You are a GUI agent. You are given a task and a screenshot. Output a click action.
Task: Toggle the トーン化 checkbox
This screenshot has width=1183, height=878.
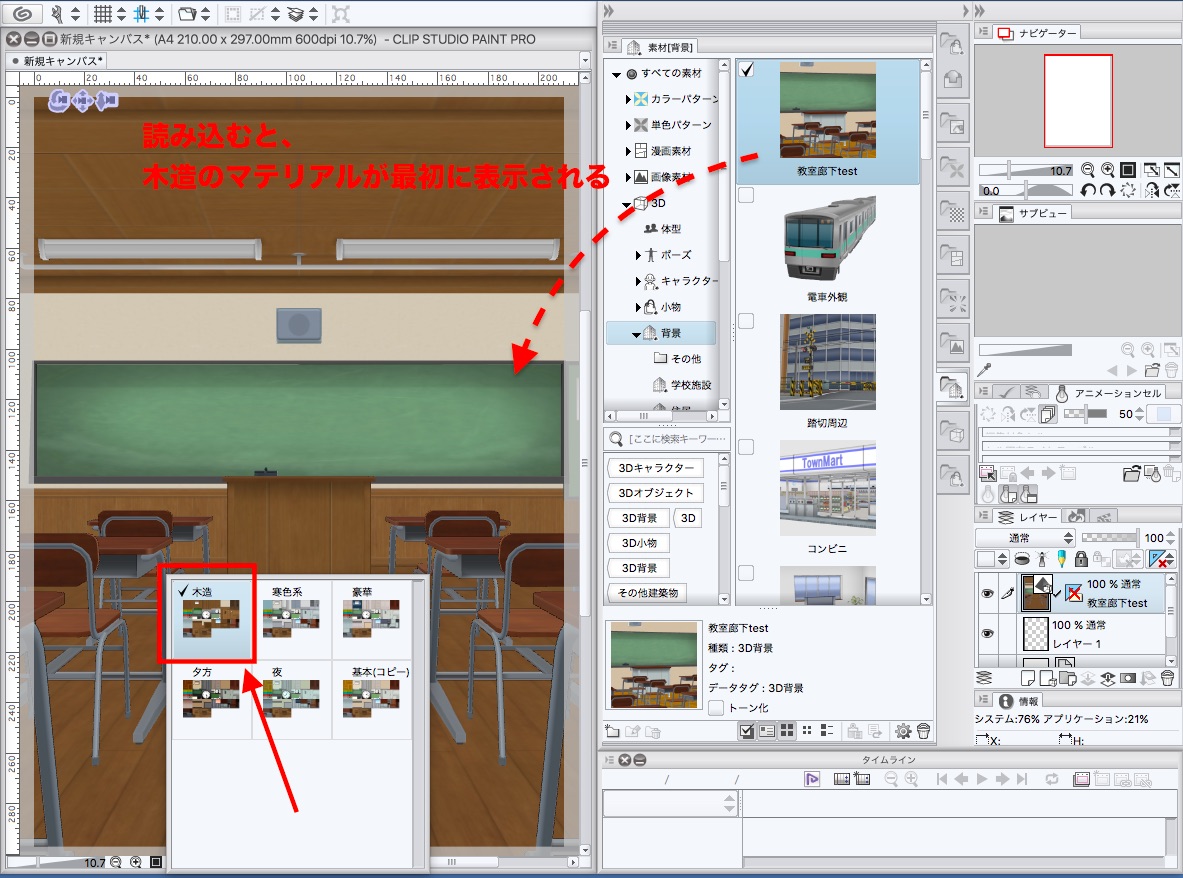pos(716,708)
